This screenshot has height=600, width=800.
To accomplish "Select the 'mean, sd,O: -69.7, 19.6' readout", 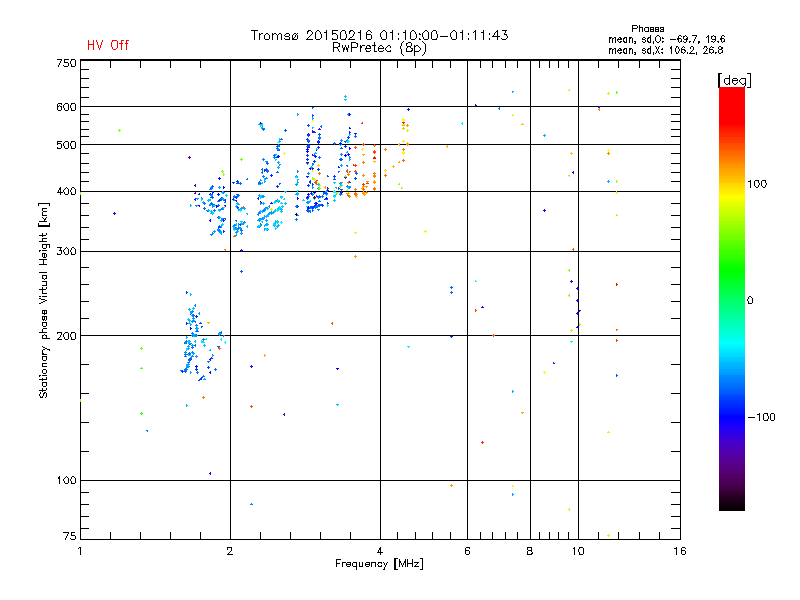I will click(666, 39).
